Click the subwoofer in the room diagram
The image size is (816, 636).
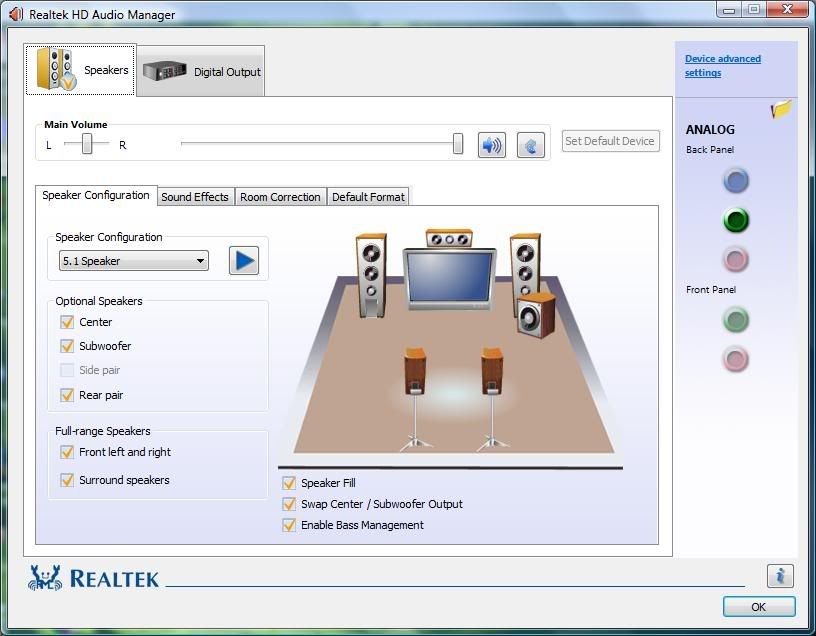536,315
